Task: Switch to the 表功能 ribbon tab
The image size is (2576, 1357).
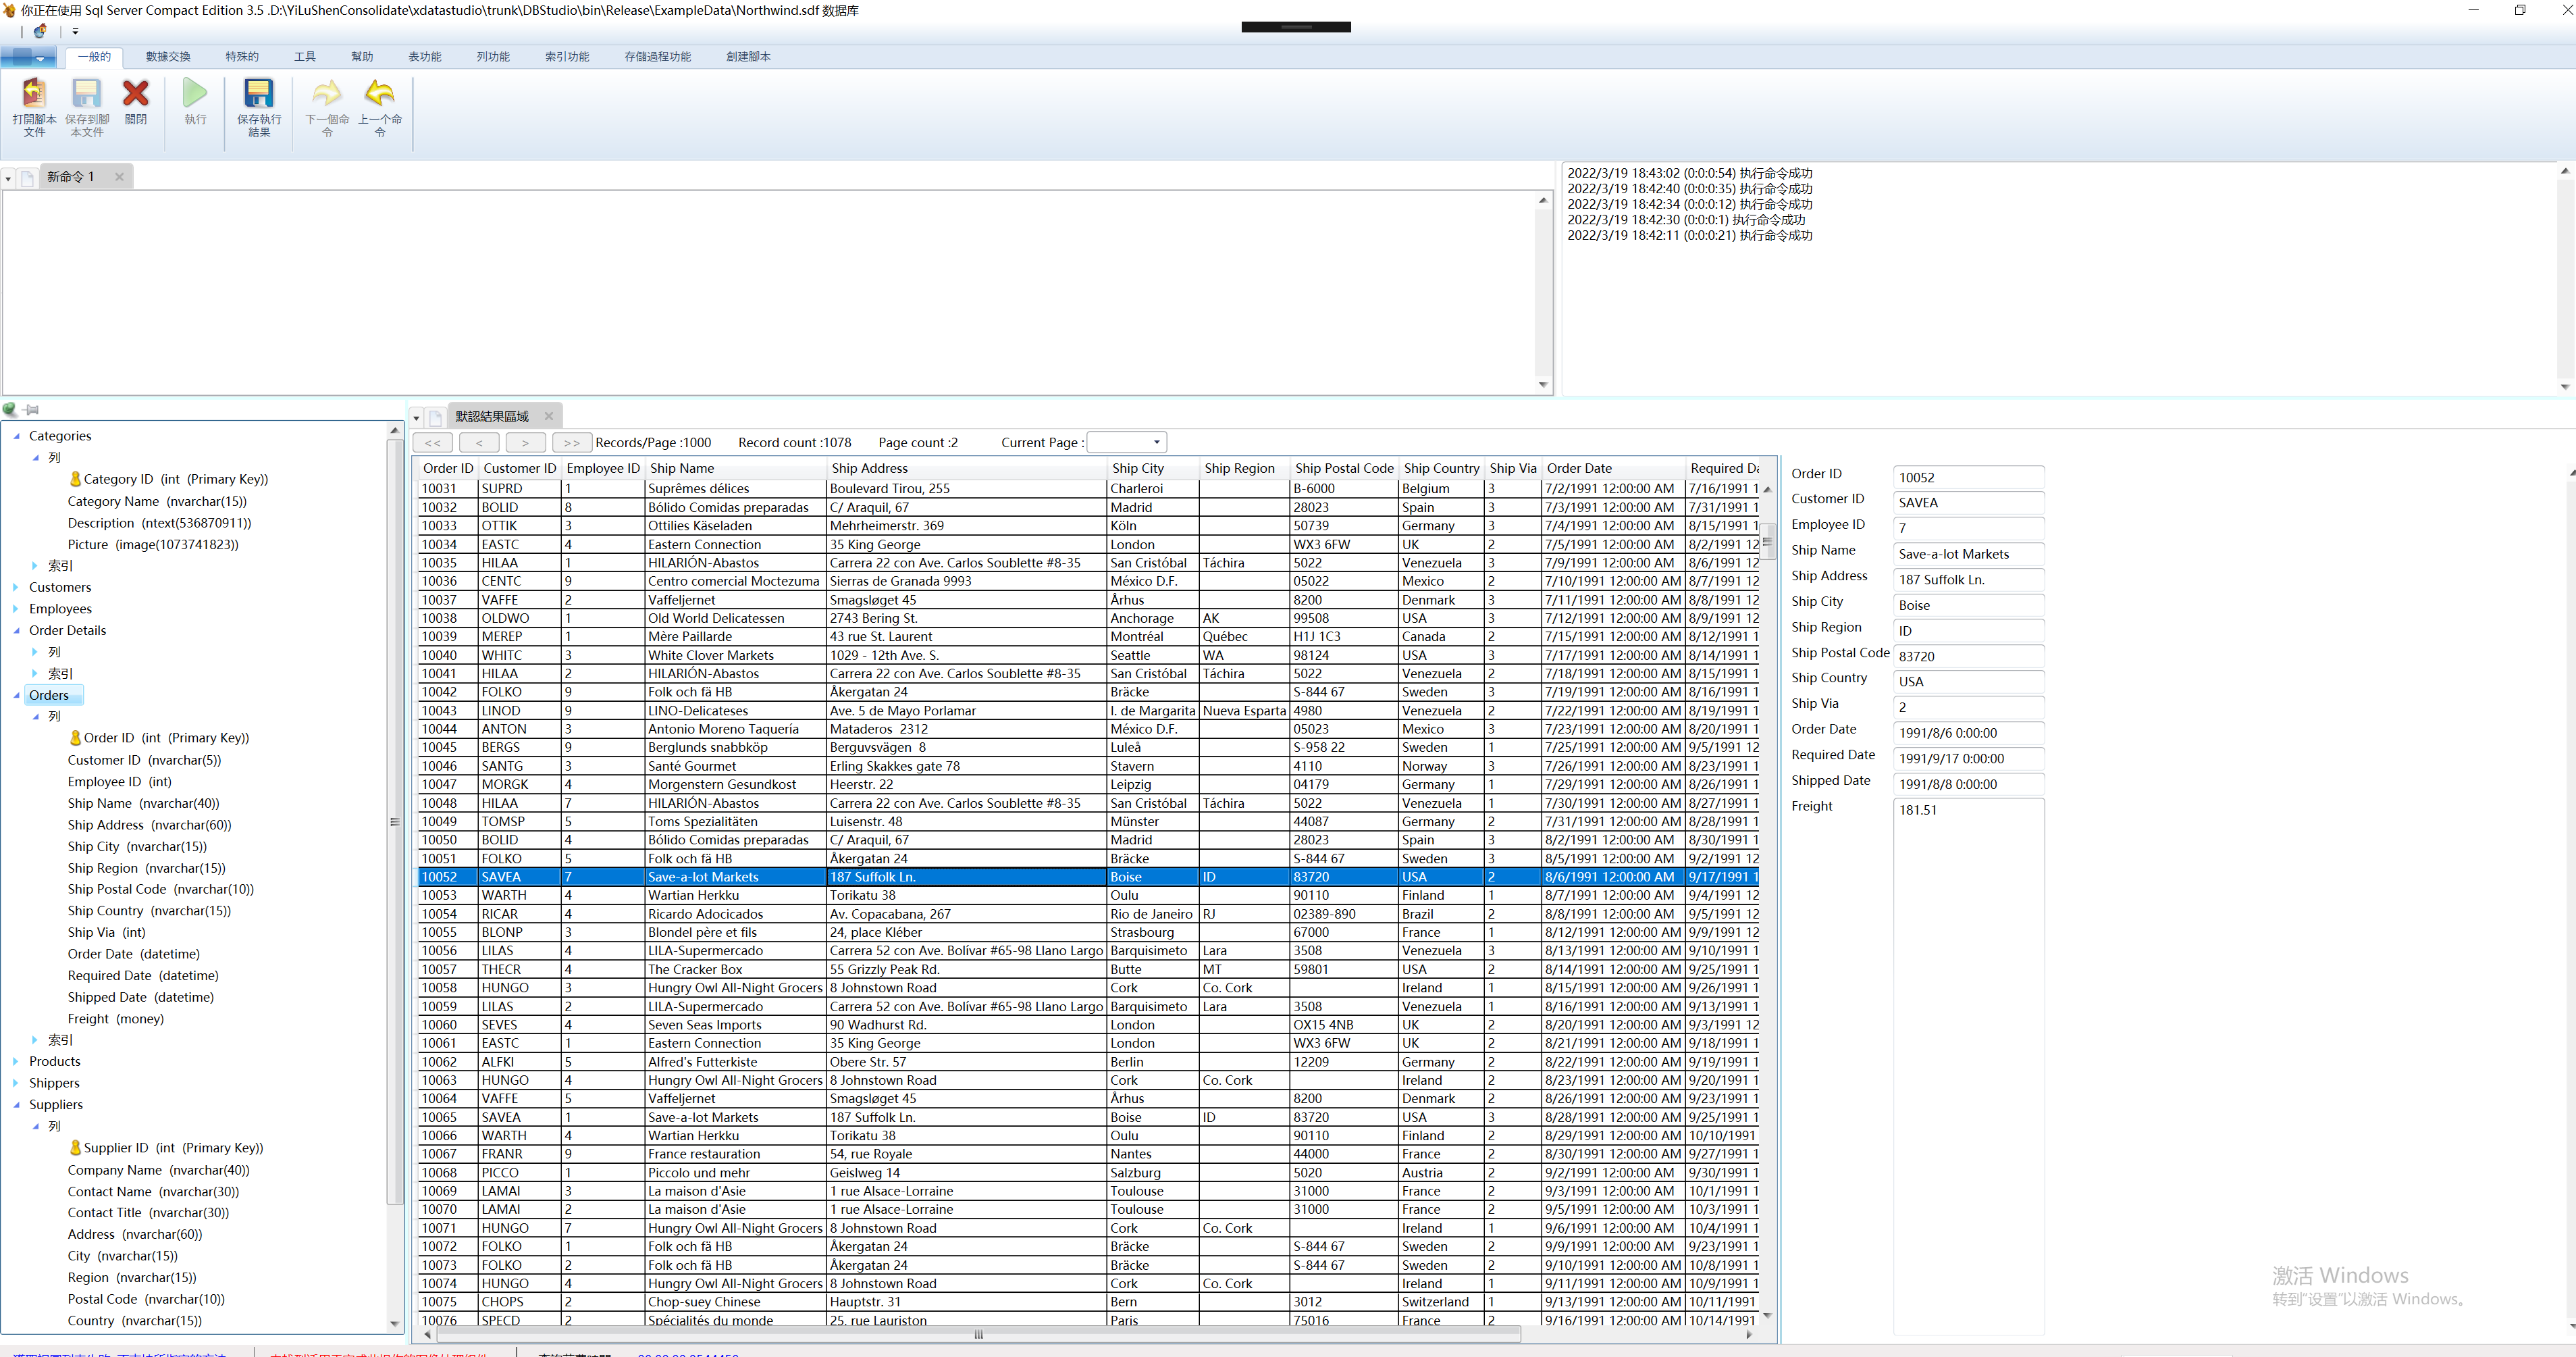Action: 424,57
